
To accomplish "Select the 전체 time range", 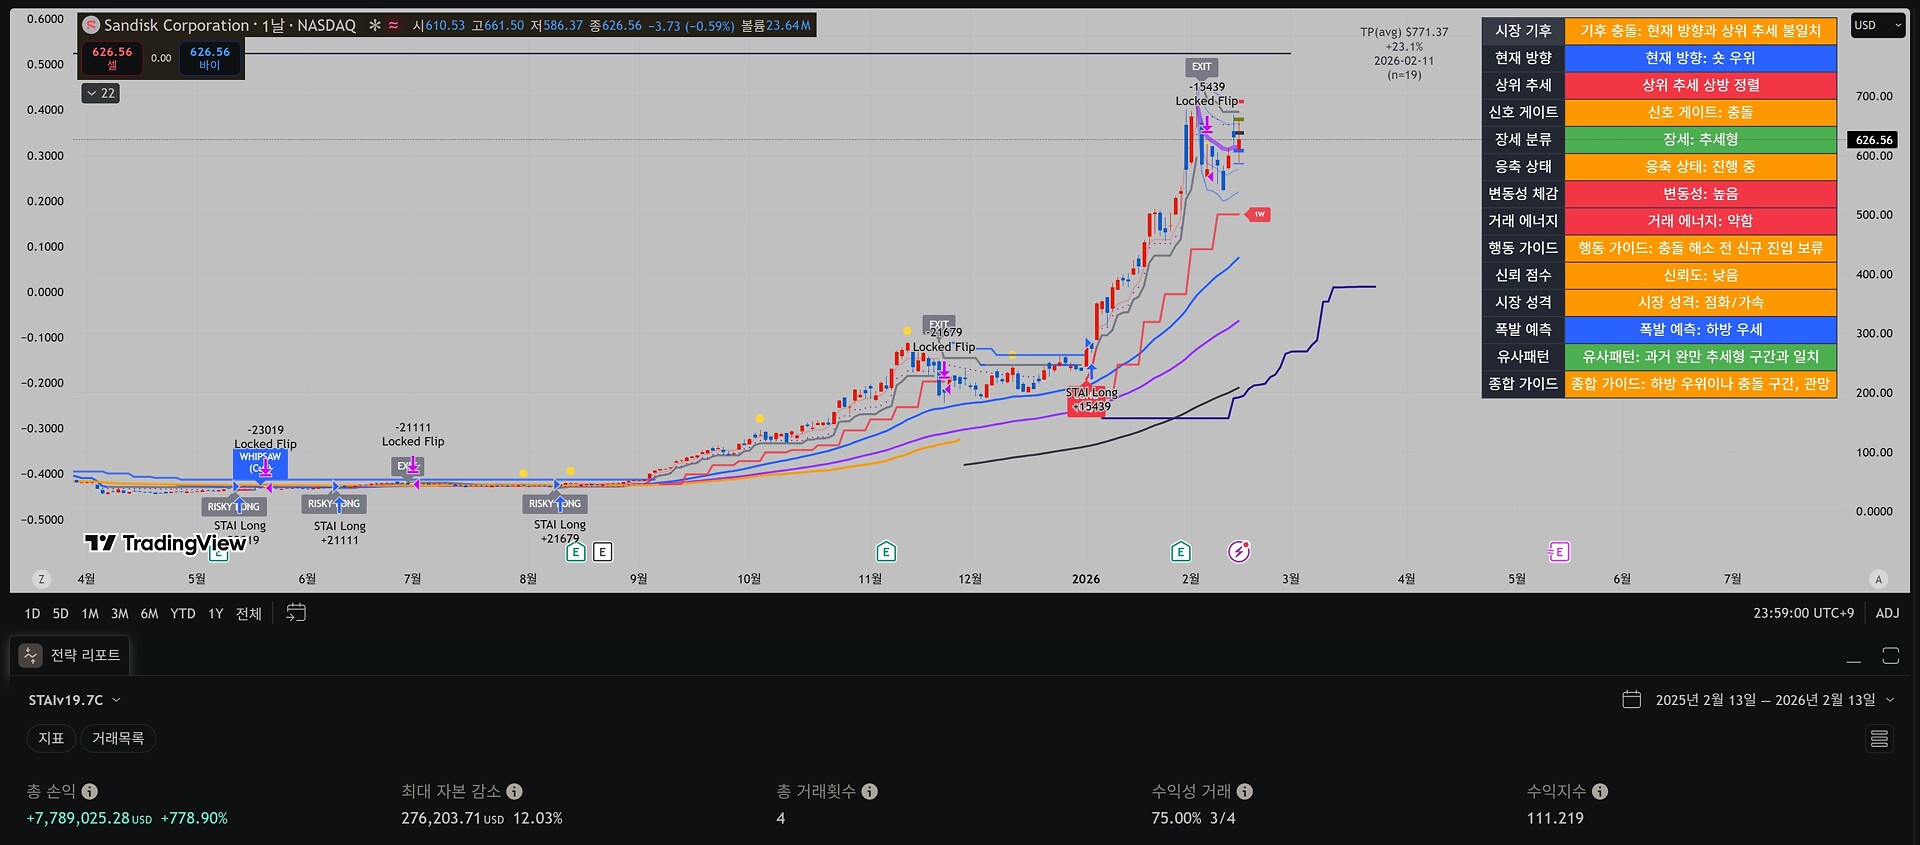I will (x=249, y=614).
